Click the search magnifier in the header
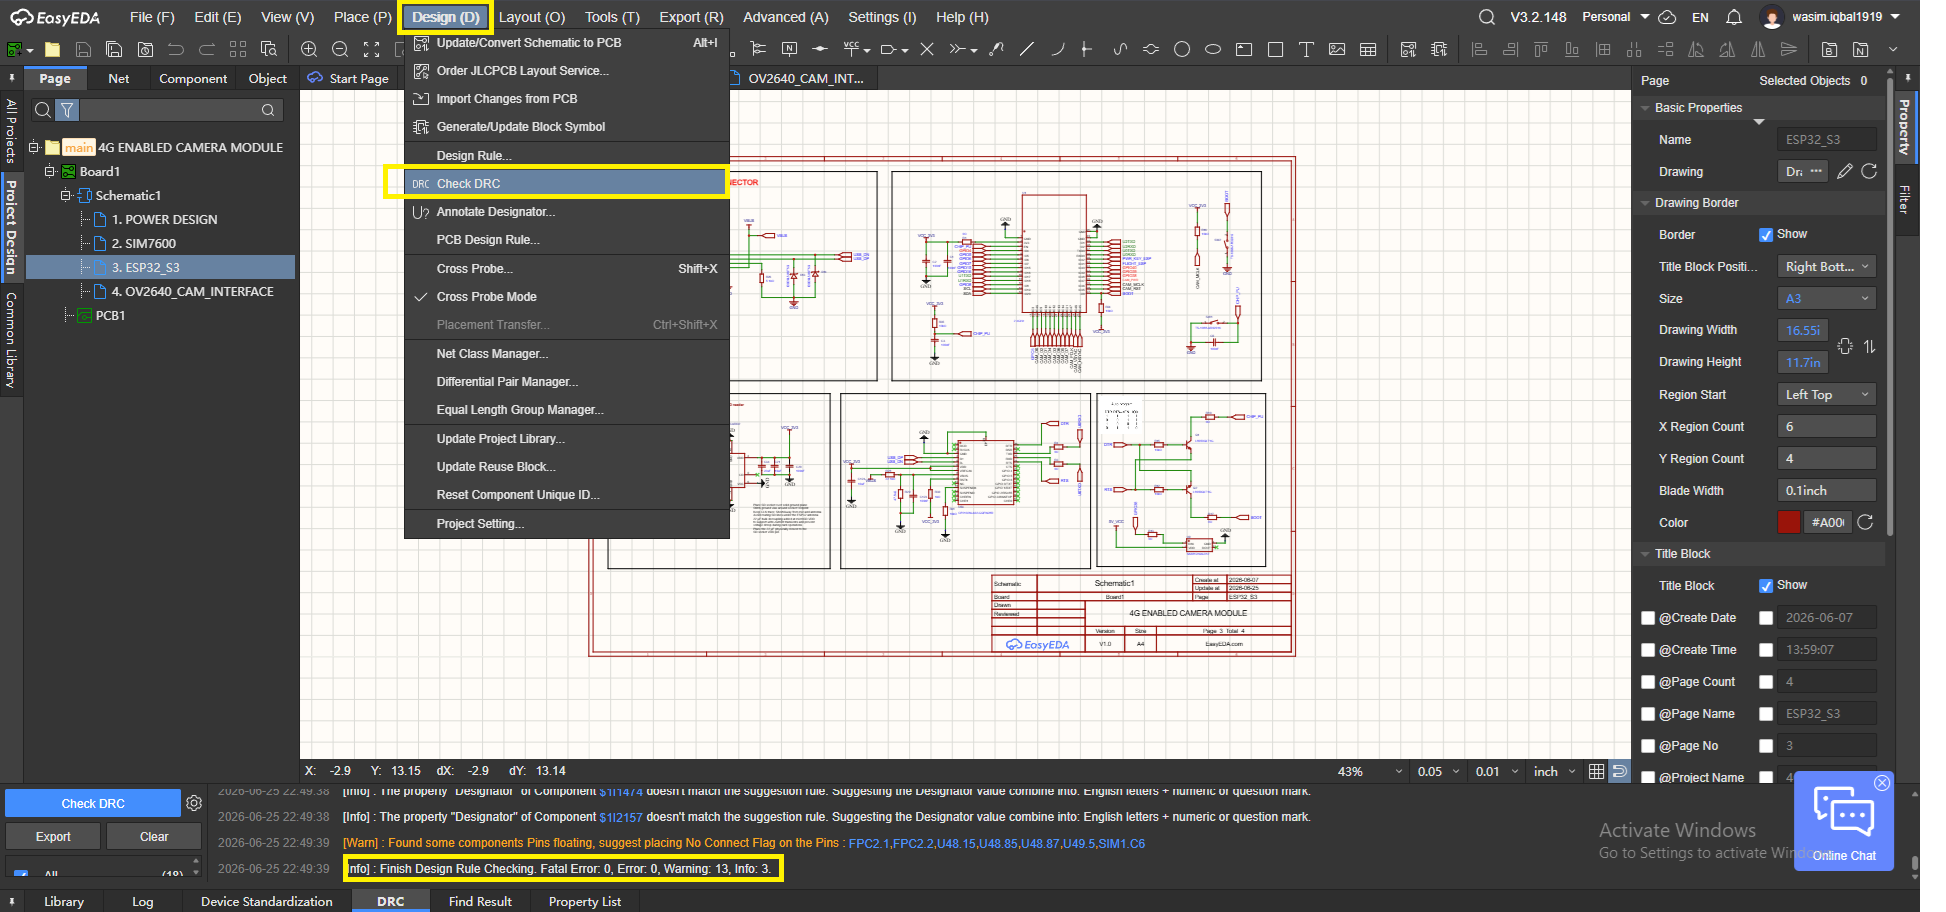 point(1487,17)
